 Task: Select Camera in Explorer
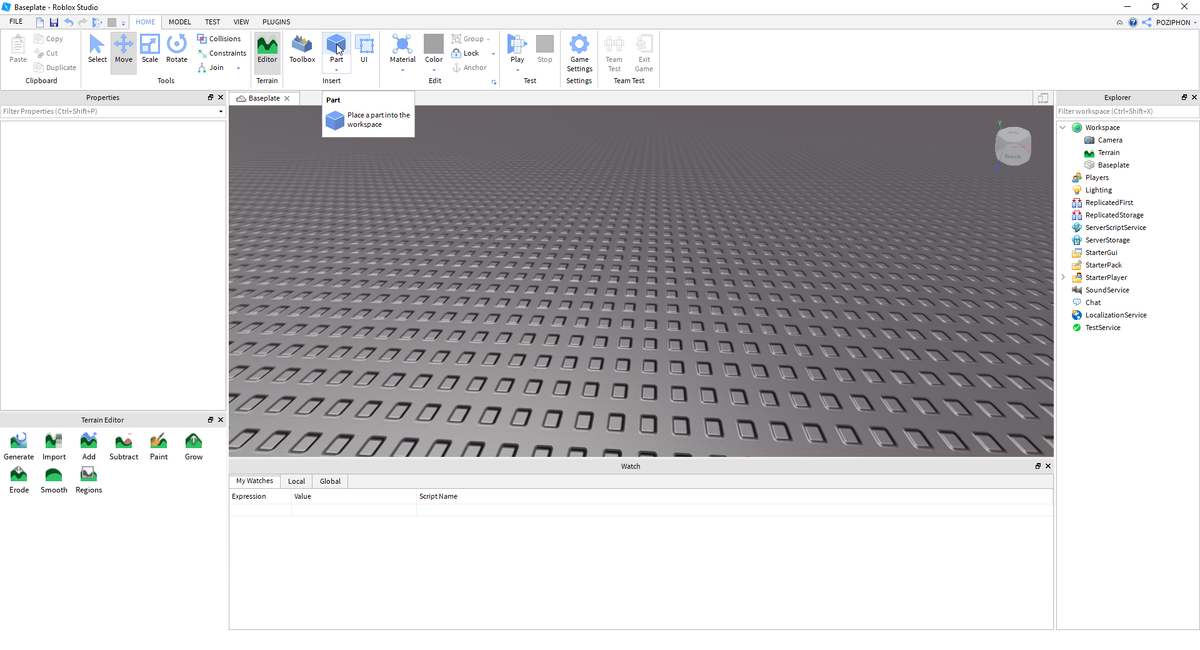pyautogui.click(x=1109, y=140)
